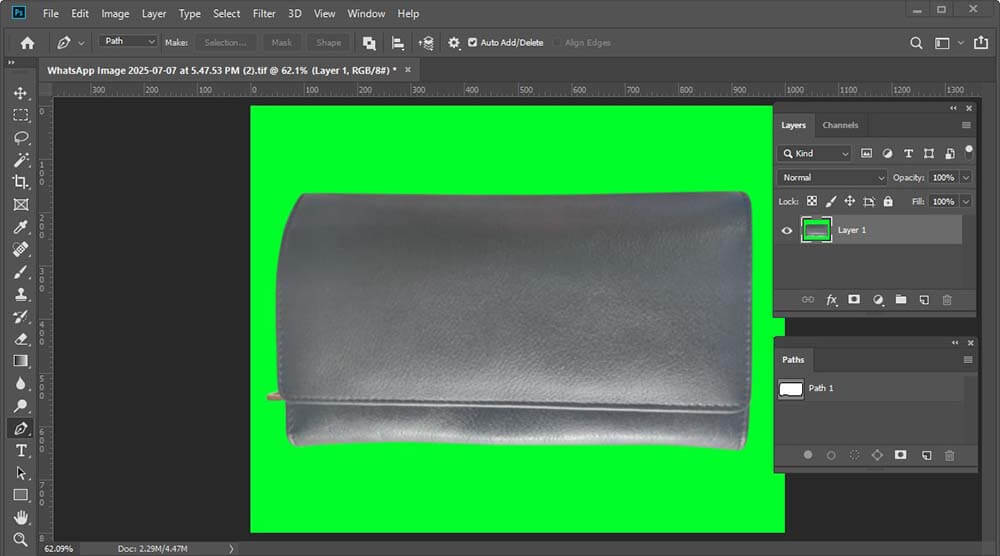Switch to the Channels tab

[x=840, y=125]
